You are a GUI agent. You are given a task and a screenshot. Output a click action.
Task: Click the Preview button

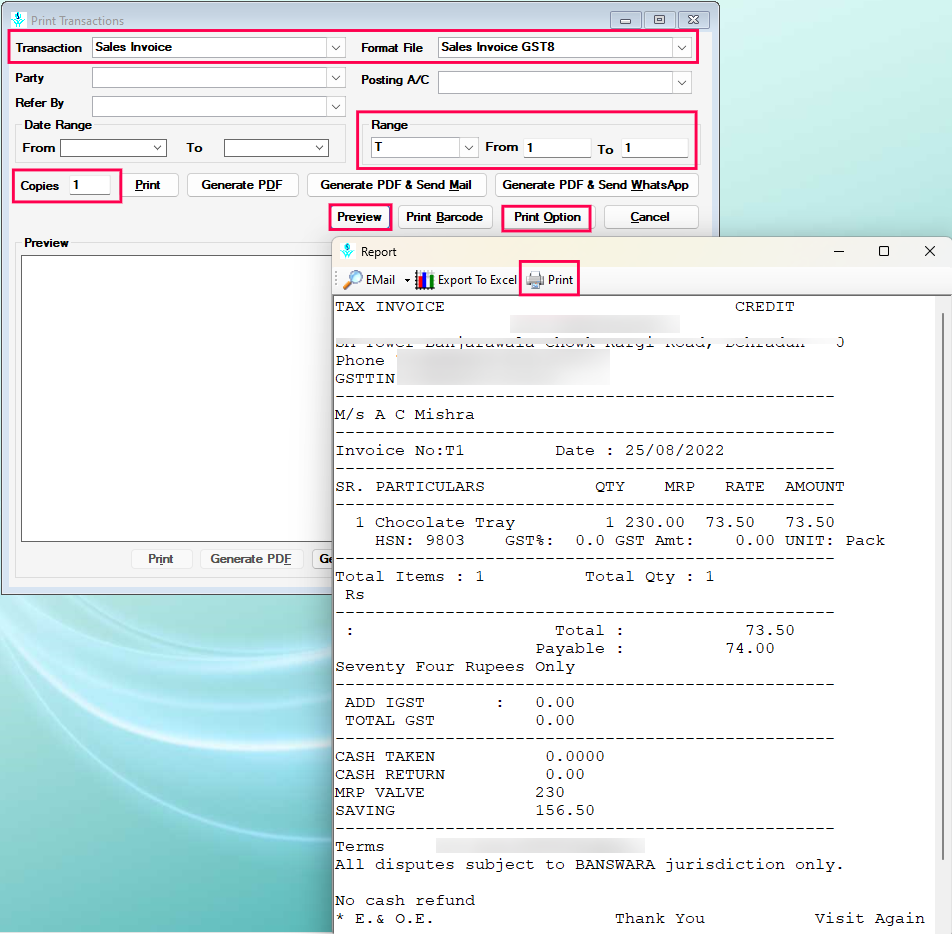tap(359, 217)
